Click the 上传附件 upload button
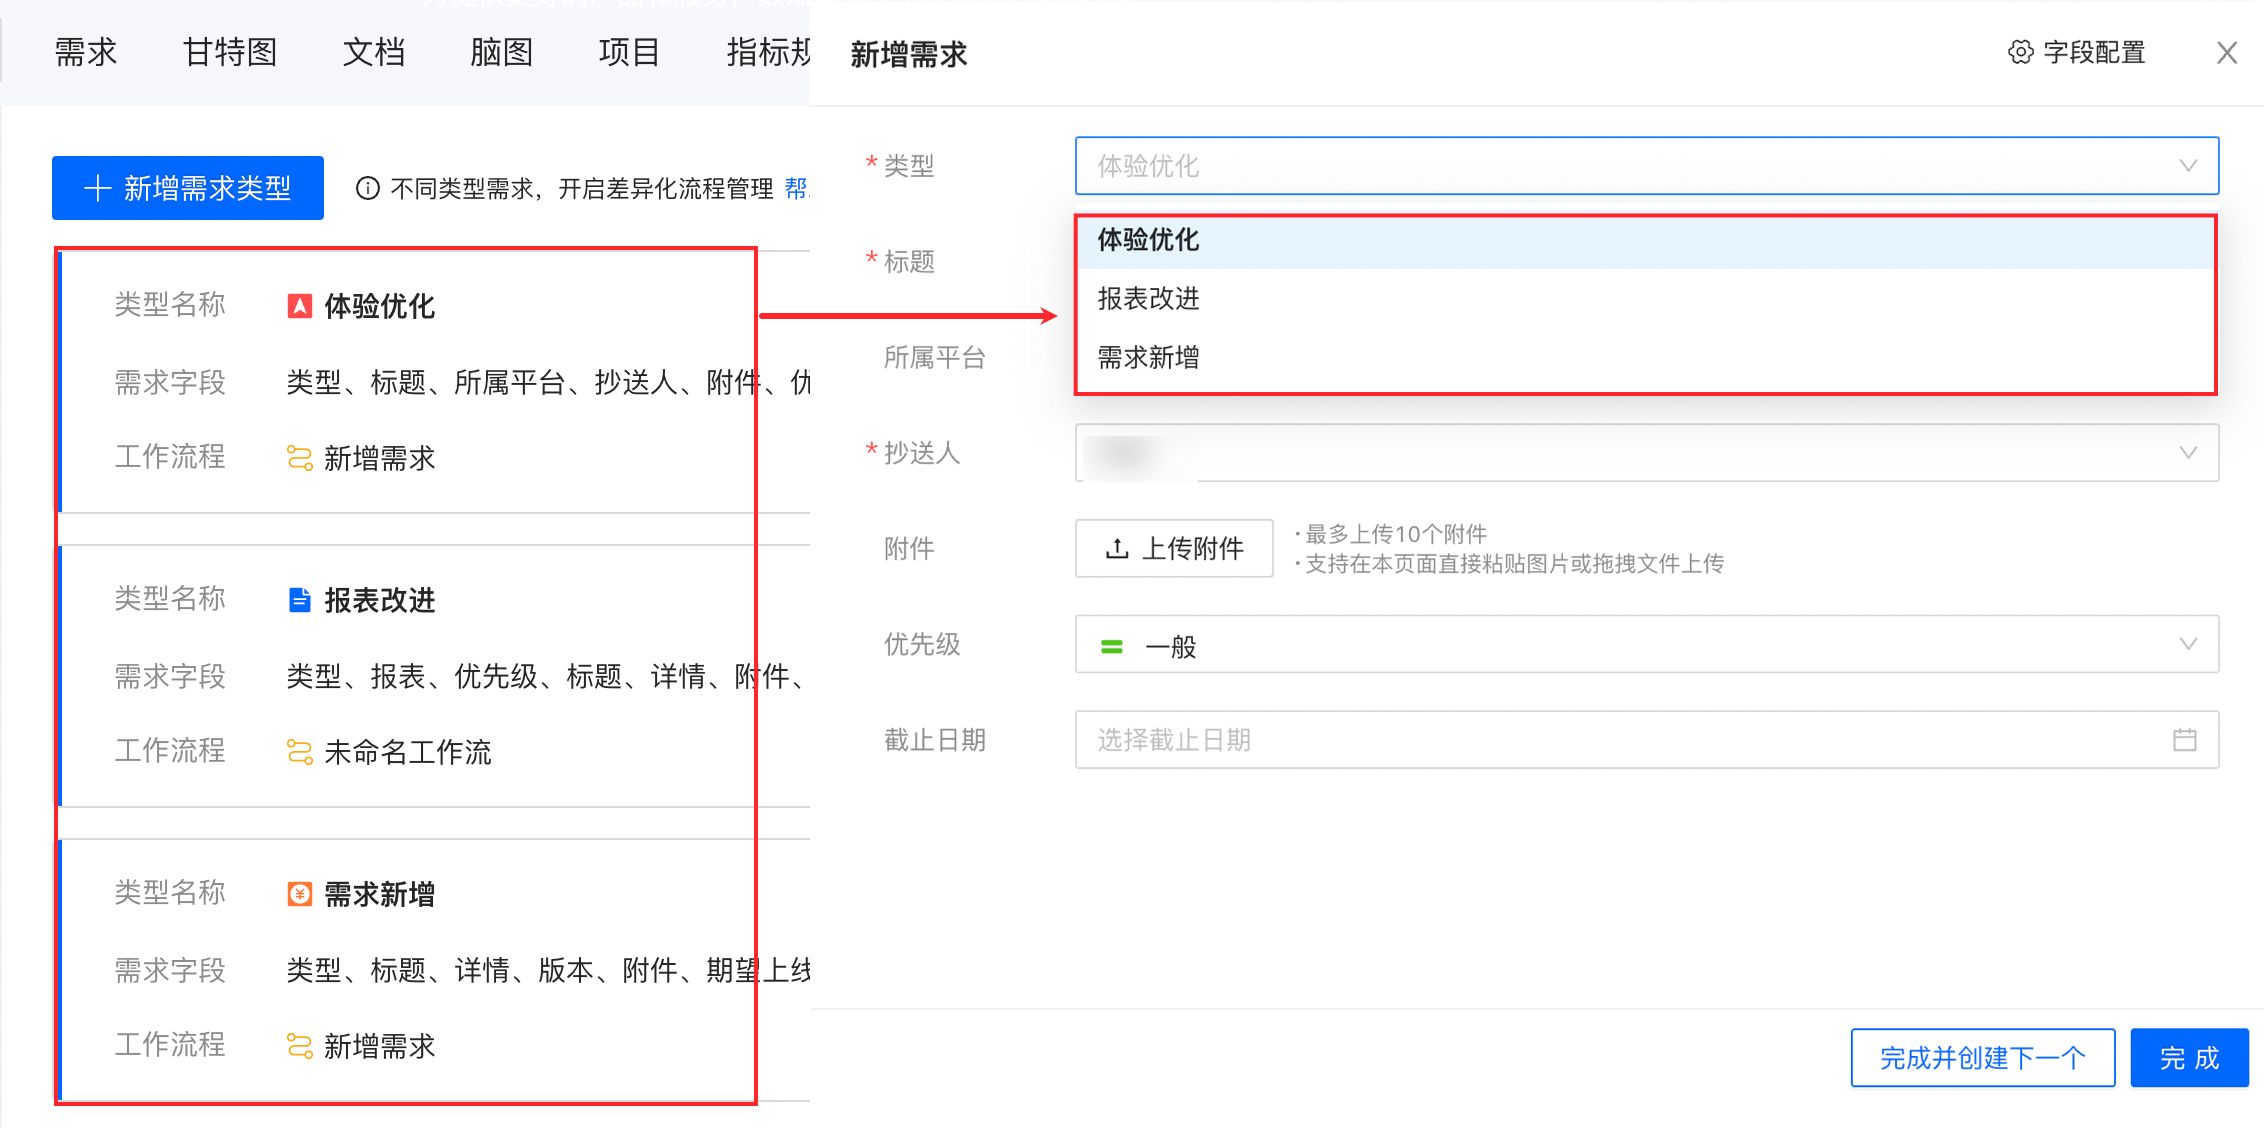2264x1128 pixels. tap(1174, 548)
